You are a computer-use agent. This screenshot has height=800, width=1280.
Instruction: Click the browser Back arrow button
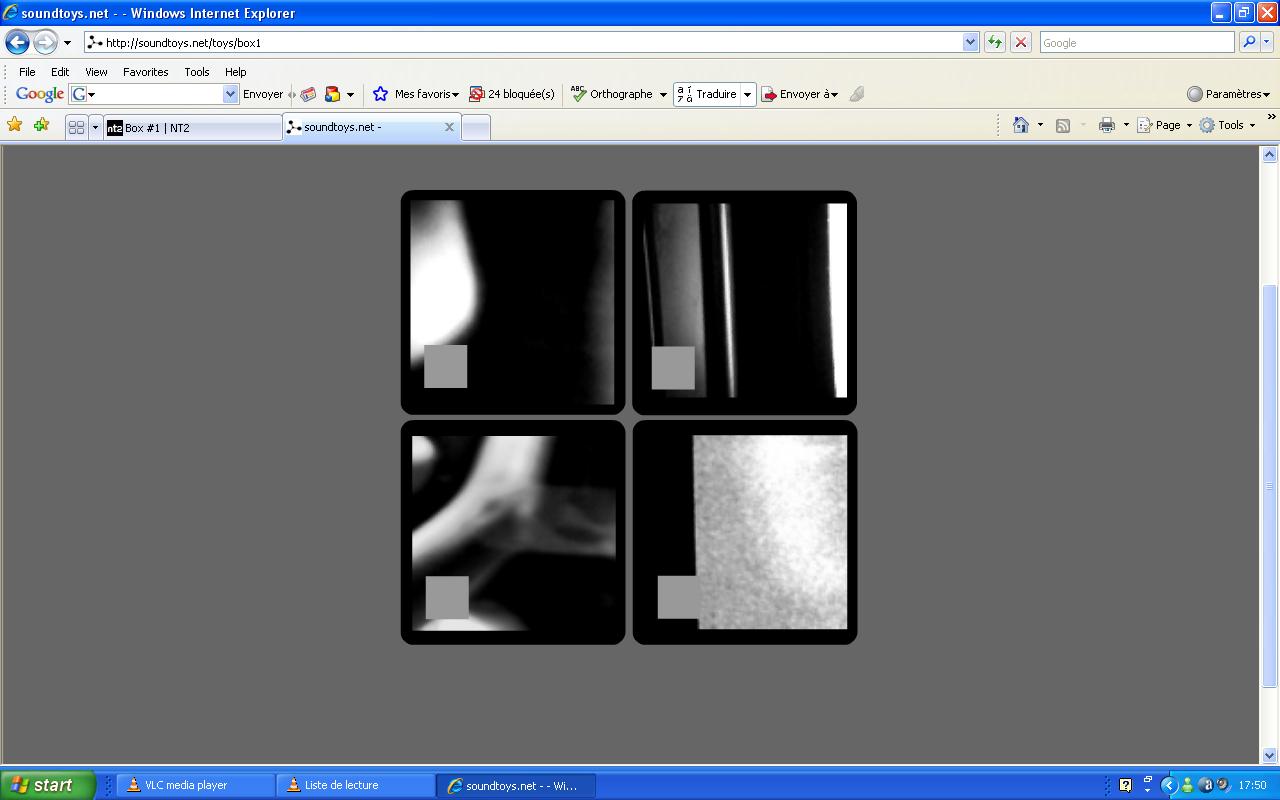tap(17, 42)
